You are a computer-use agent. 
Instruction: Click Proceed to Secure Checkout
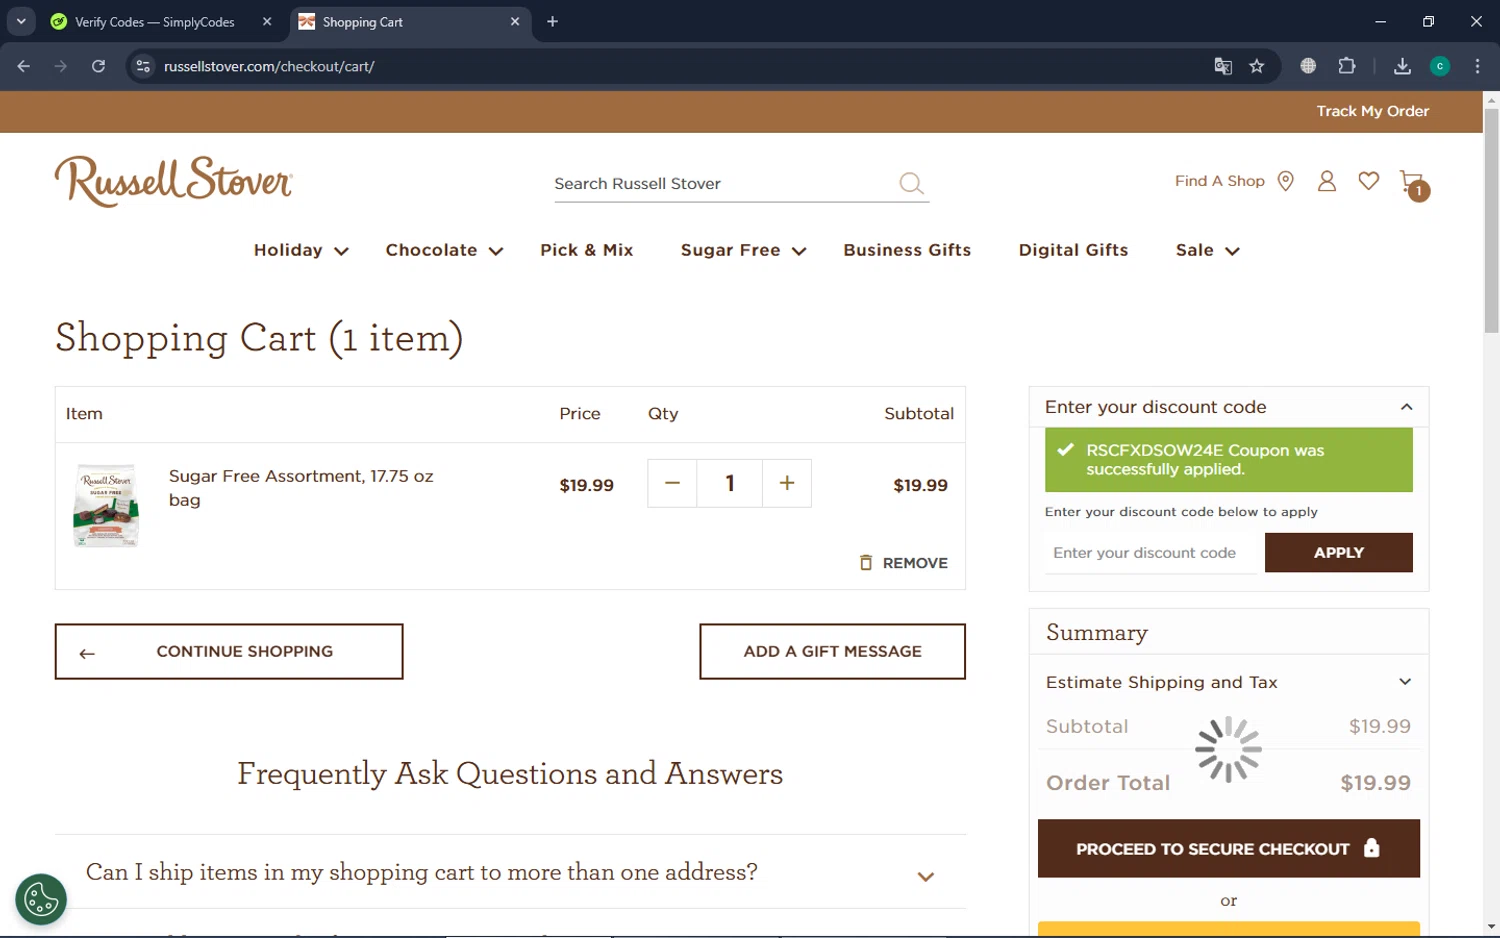coord(1228,849)
